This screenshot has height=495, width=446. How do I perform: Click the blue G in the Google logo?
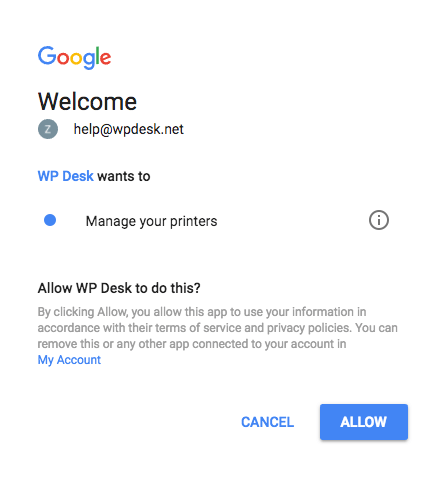[47, 55]
